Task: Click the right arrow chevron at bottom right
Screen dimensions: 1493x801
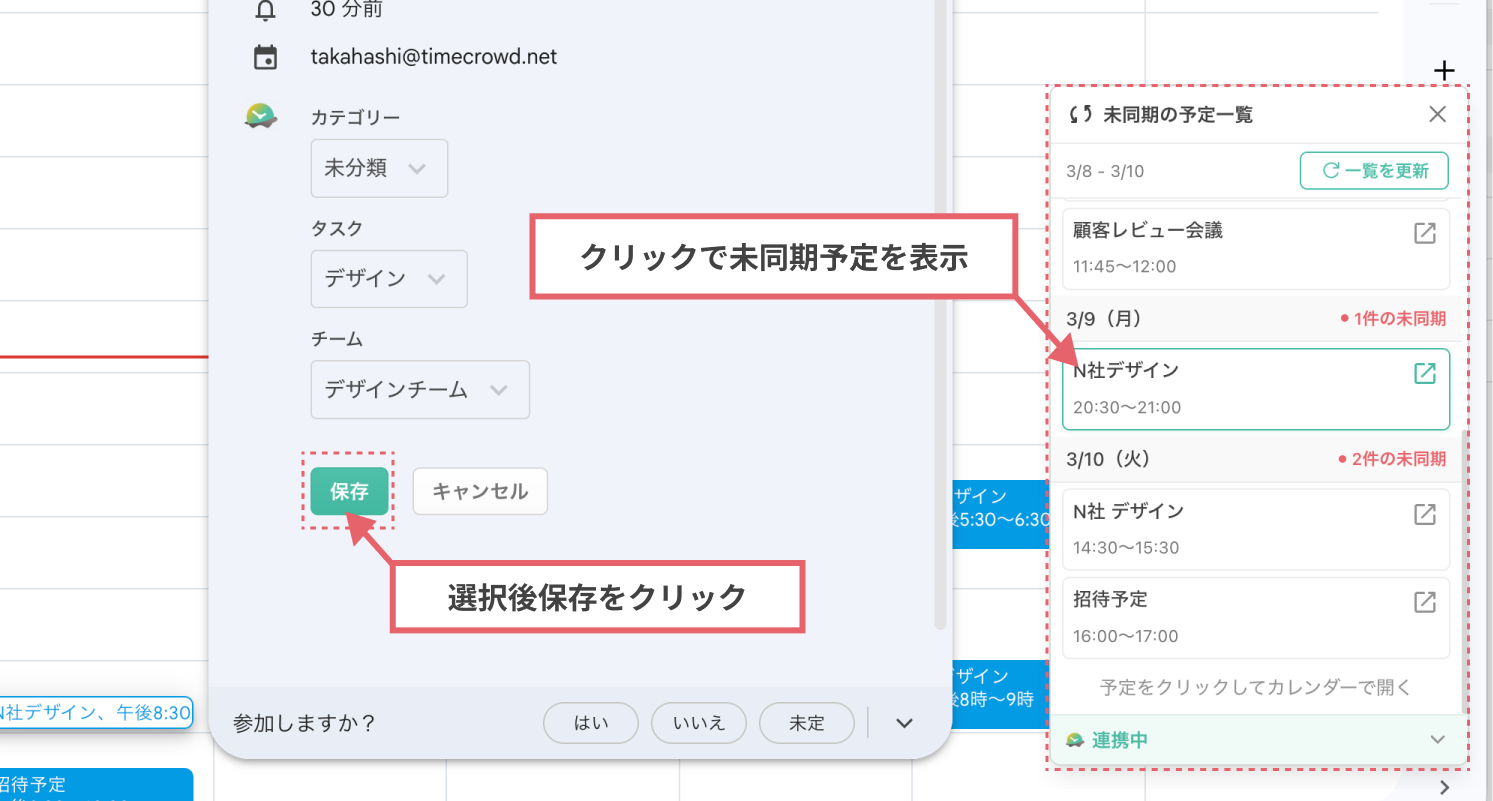Action: click(x=1445, y=787)
